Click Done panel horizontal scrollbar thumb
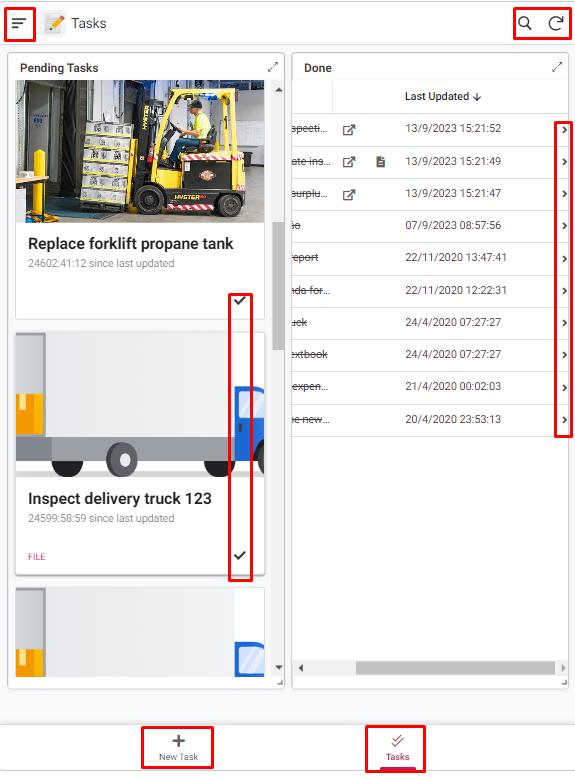This screenshot has height=779, width=575. (x=455, y=668)
